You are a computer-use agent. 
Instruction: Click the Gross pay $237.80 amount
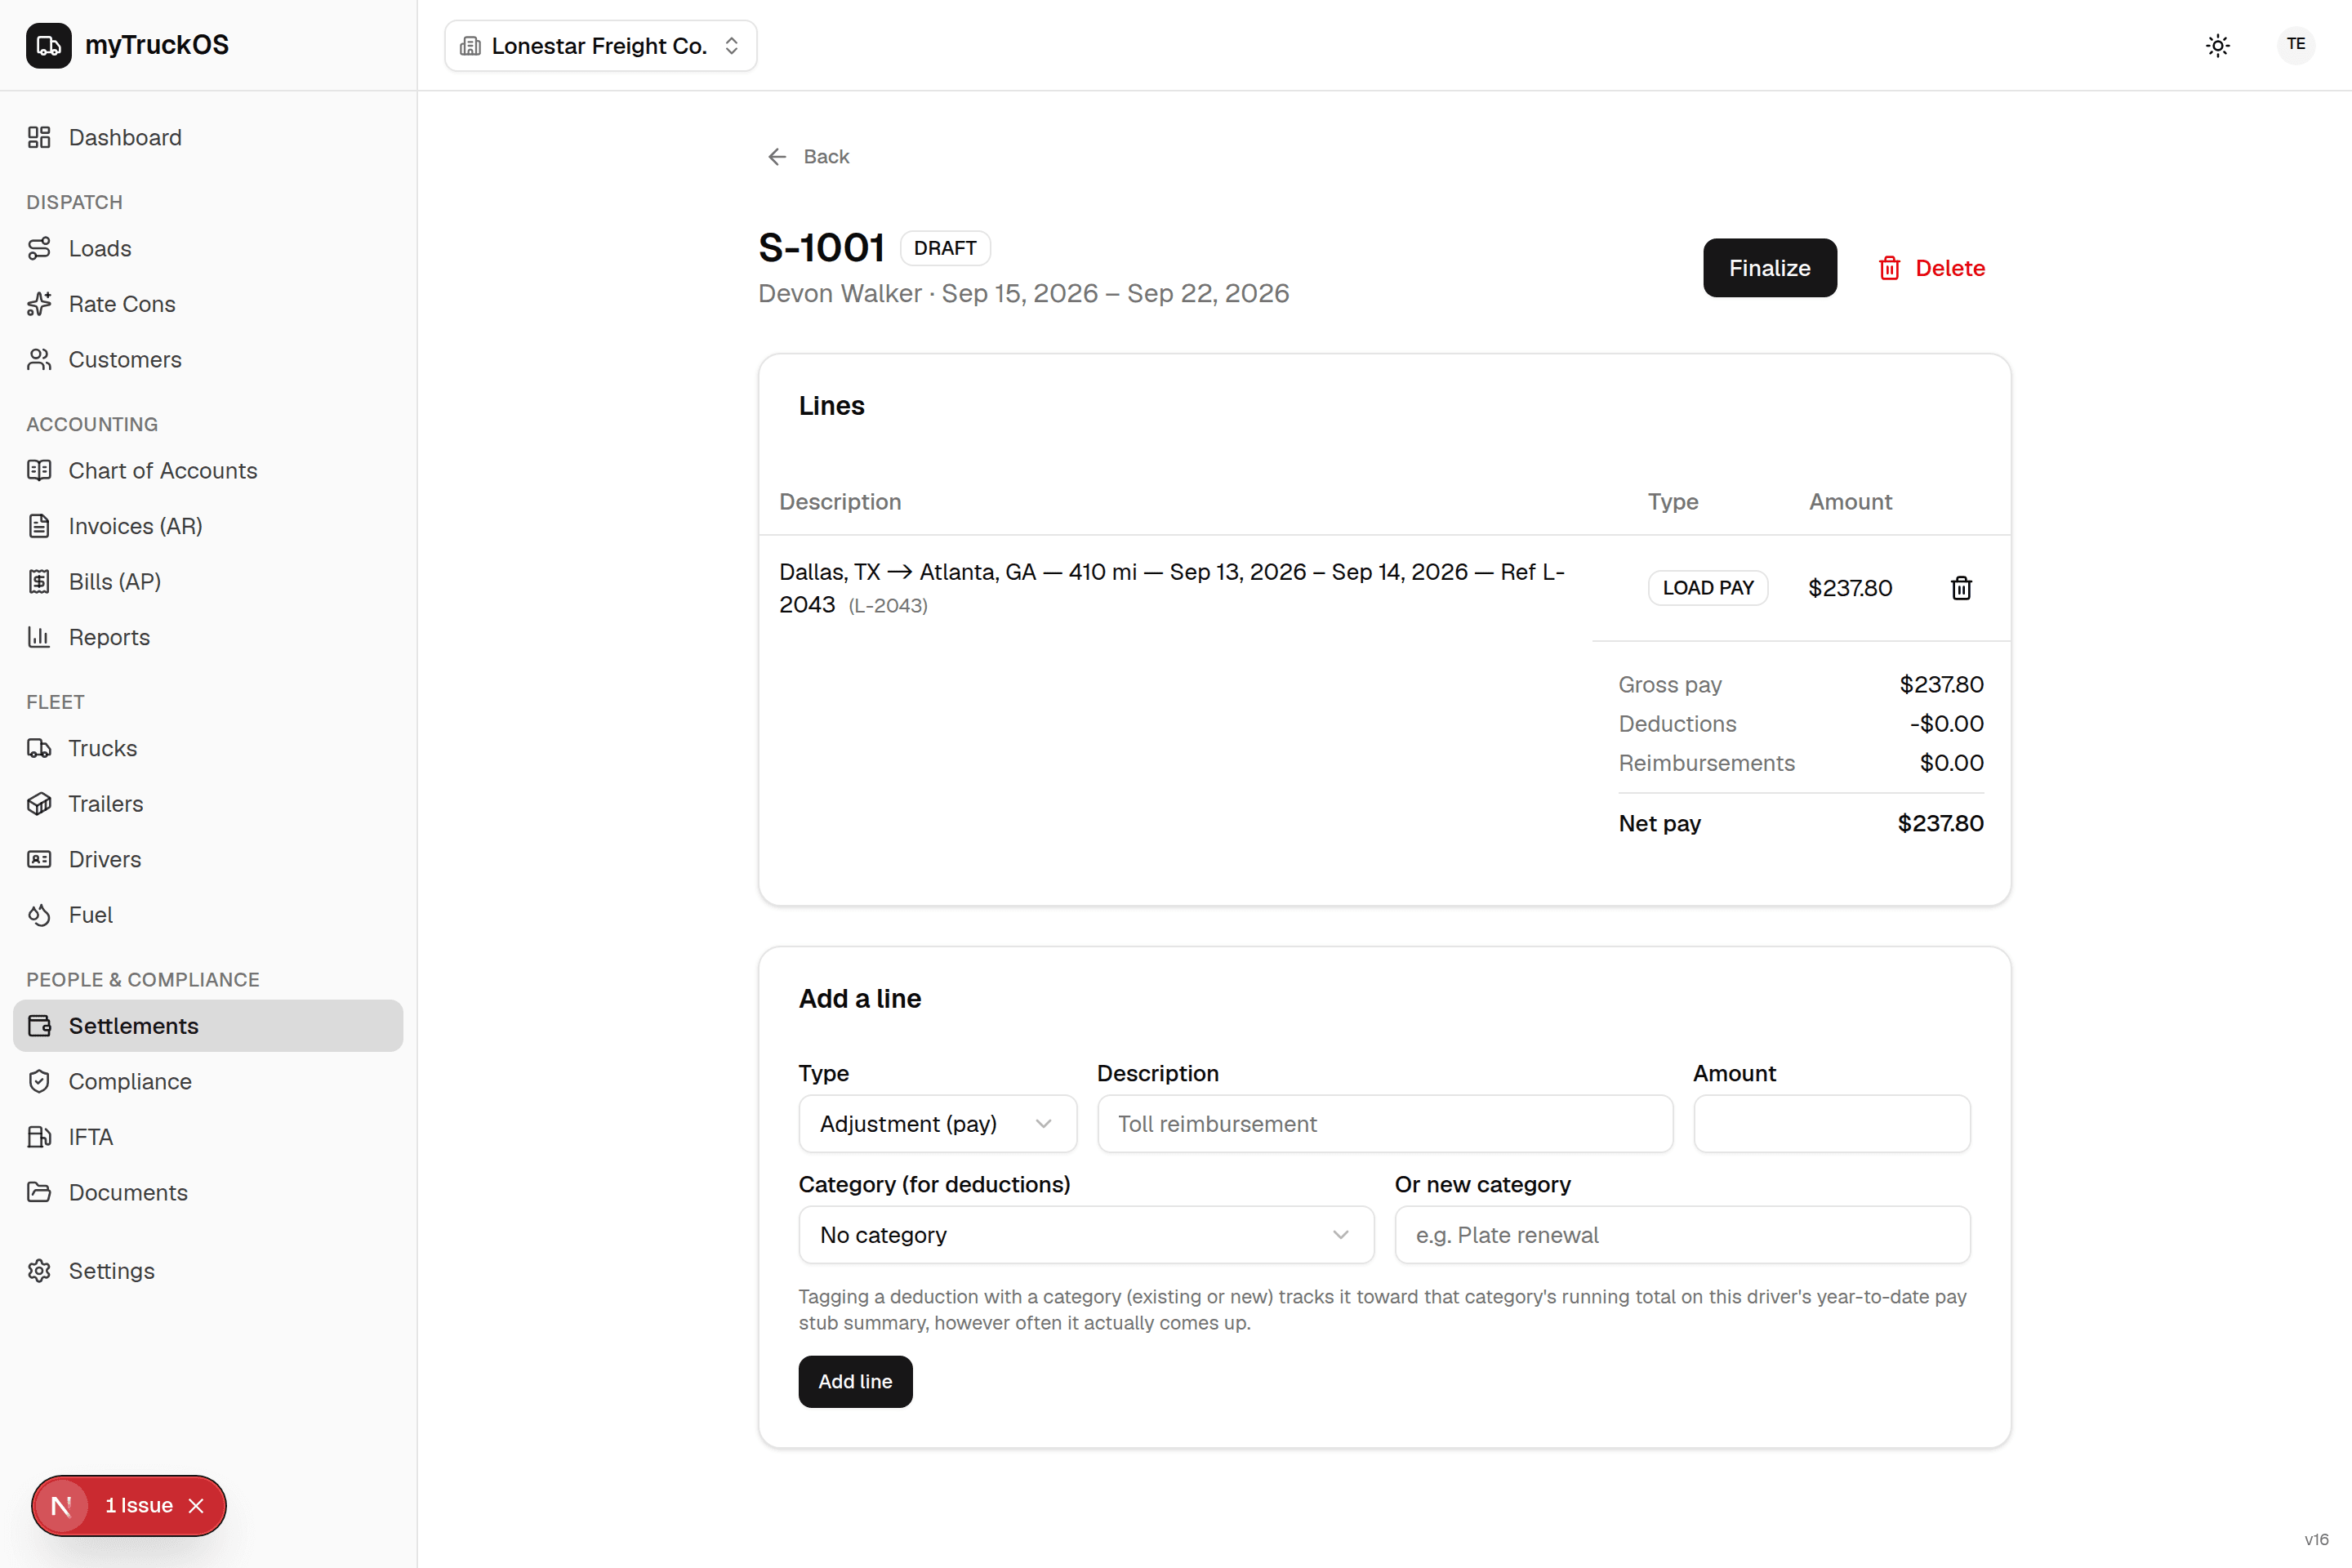point(1941,684)
